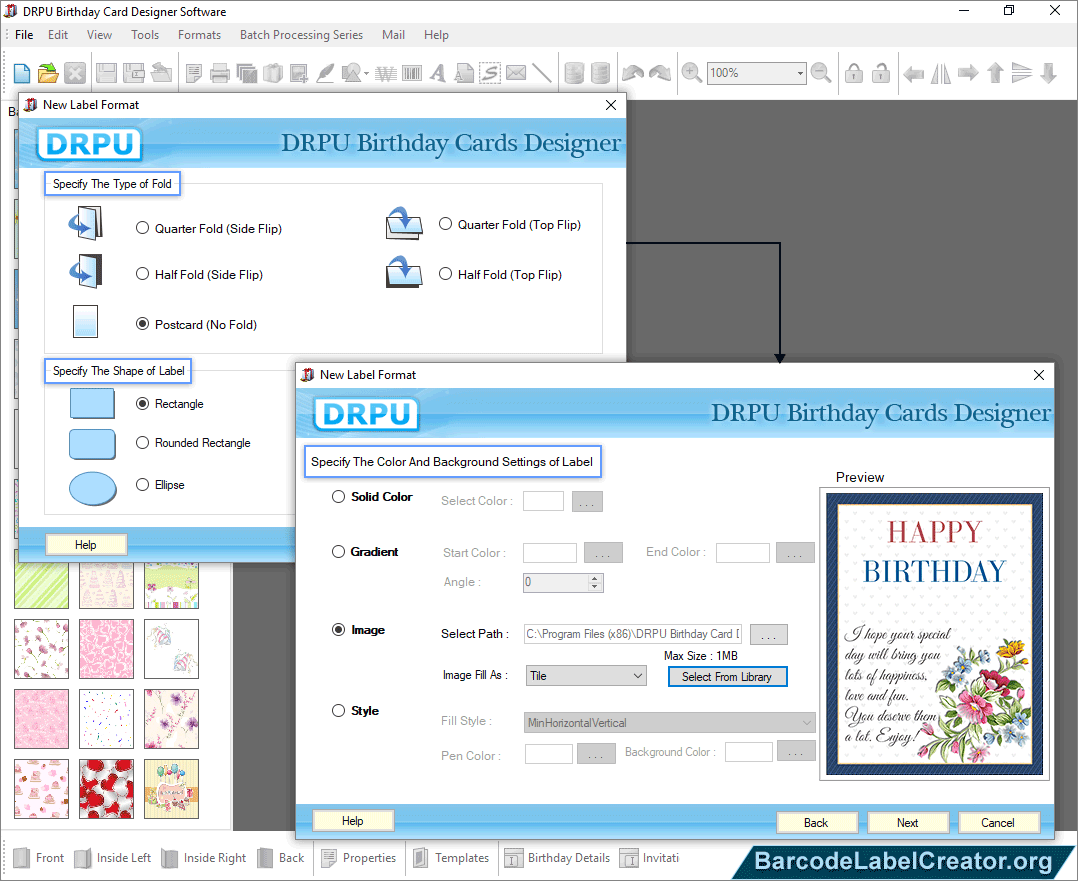Open a file using the folder icon
This screenshot has width=1078, height=881.
(x=48, y=73)
